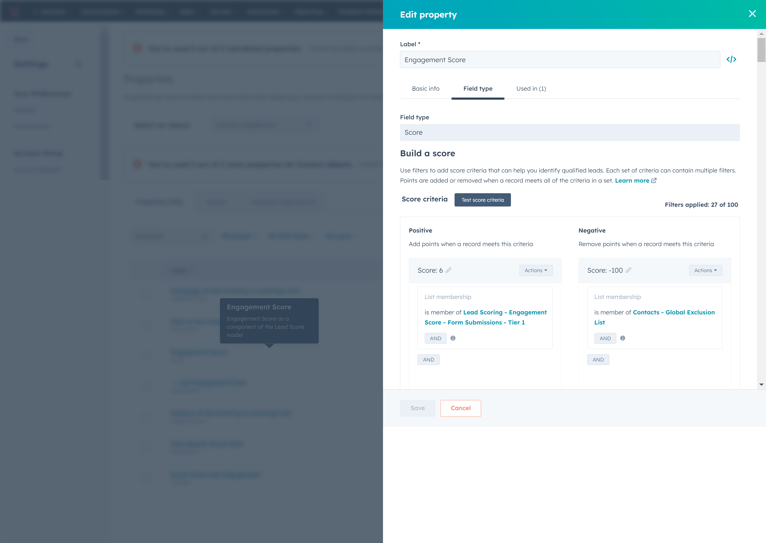Edit the Score: -100 pencil icon
Screen dimensions: 766x543
pyautogui.click(x=628, y=270)
